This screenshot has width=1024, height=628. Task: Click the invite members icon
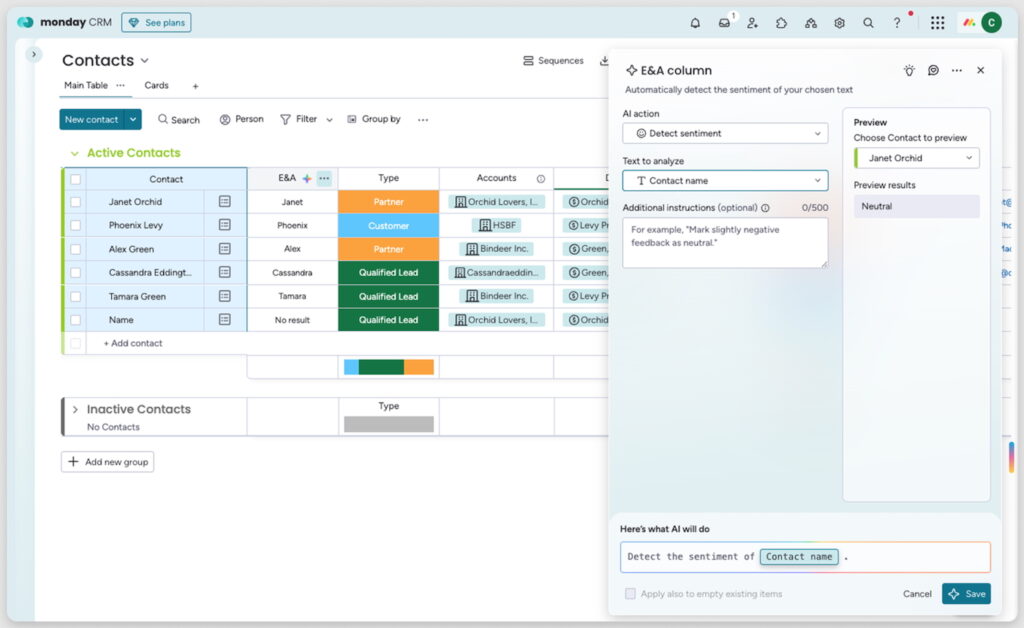(x=753, y=23)
